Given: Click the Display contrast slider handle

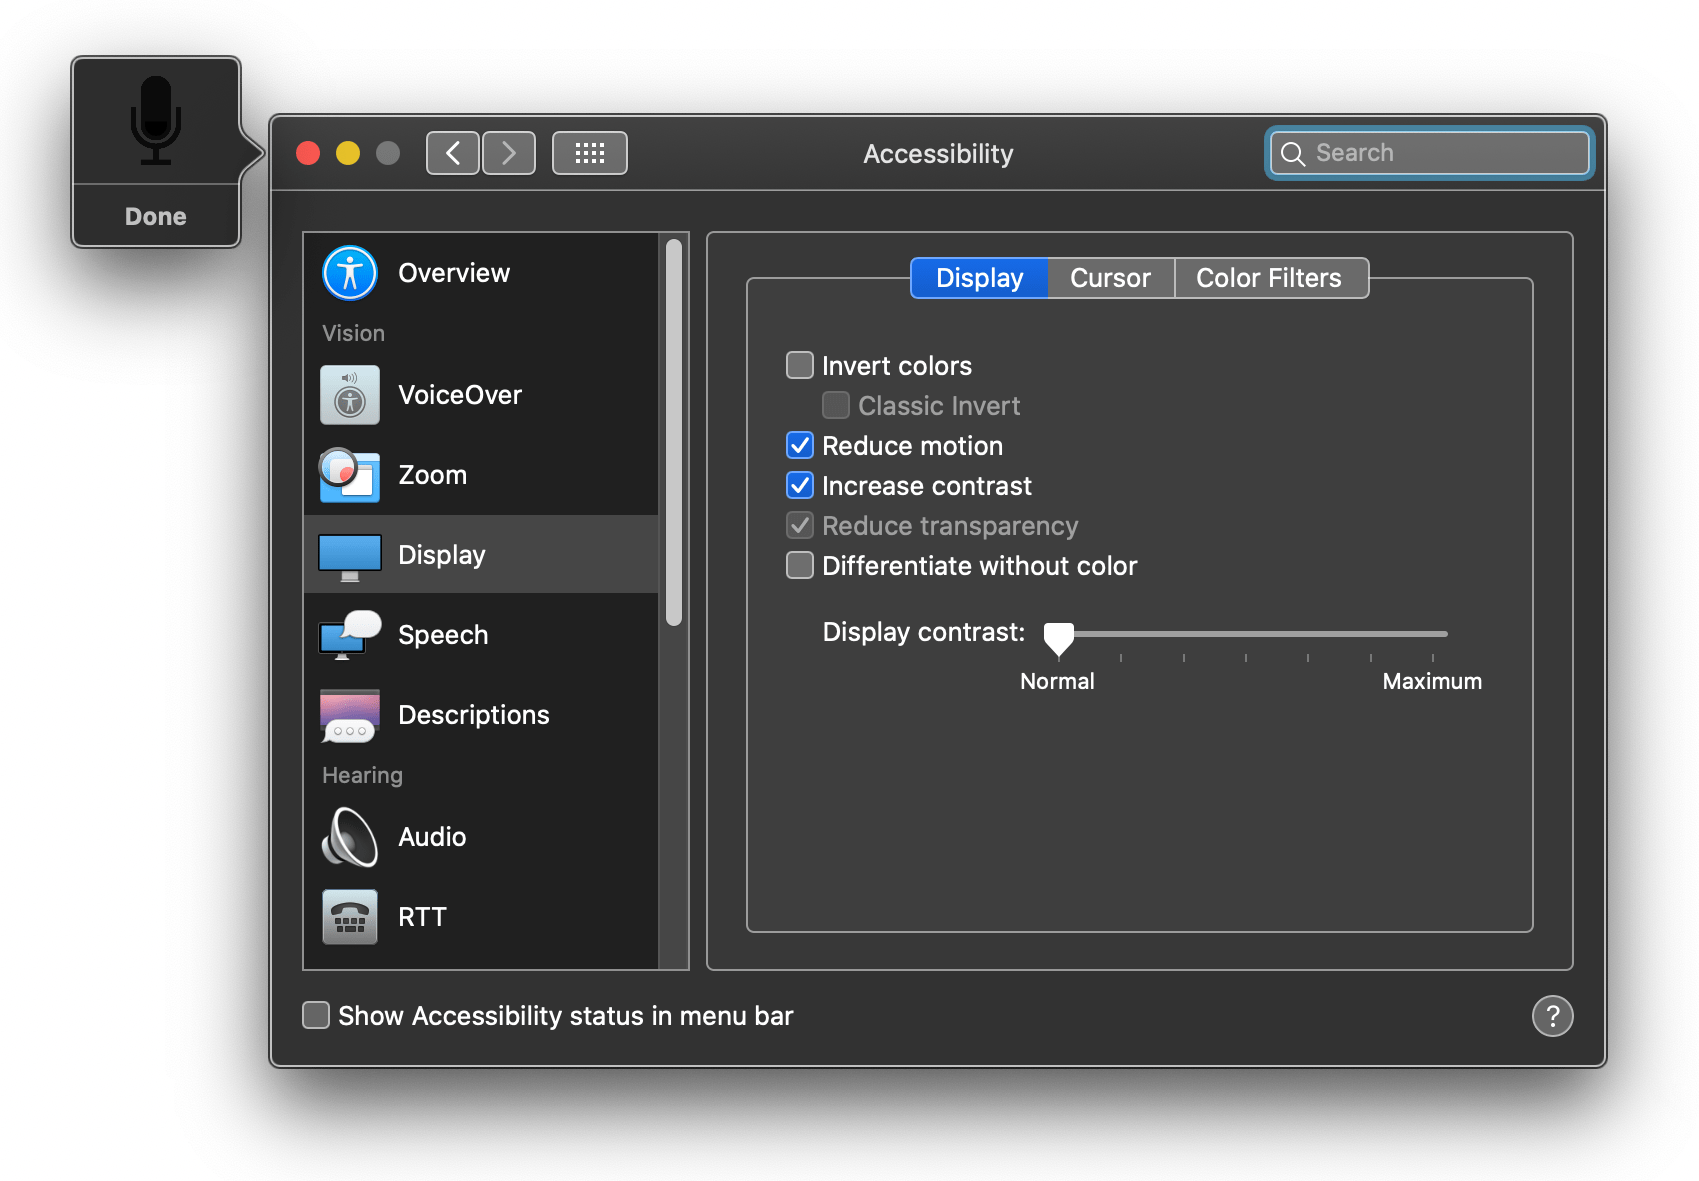Looking at the screenshot, I should click(1058, 637).
